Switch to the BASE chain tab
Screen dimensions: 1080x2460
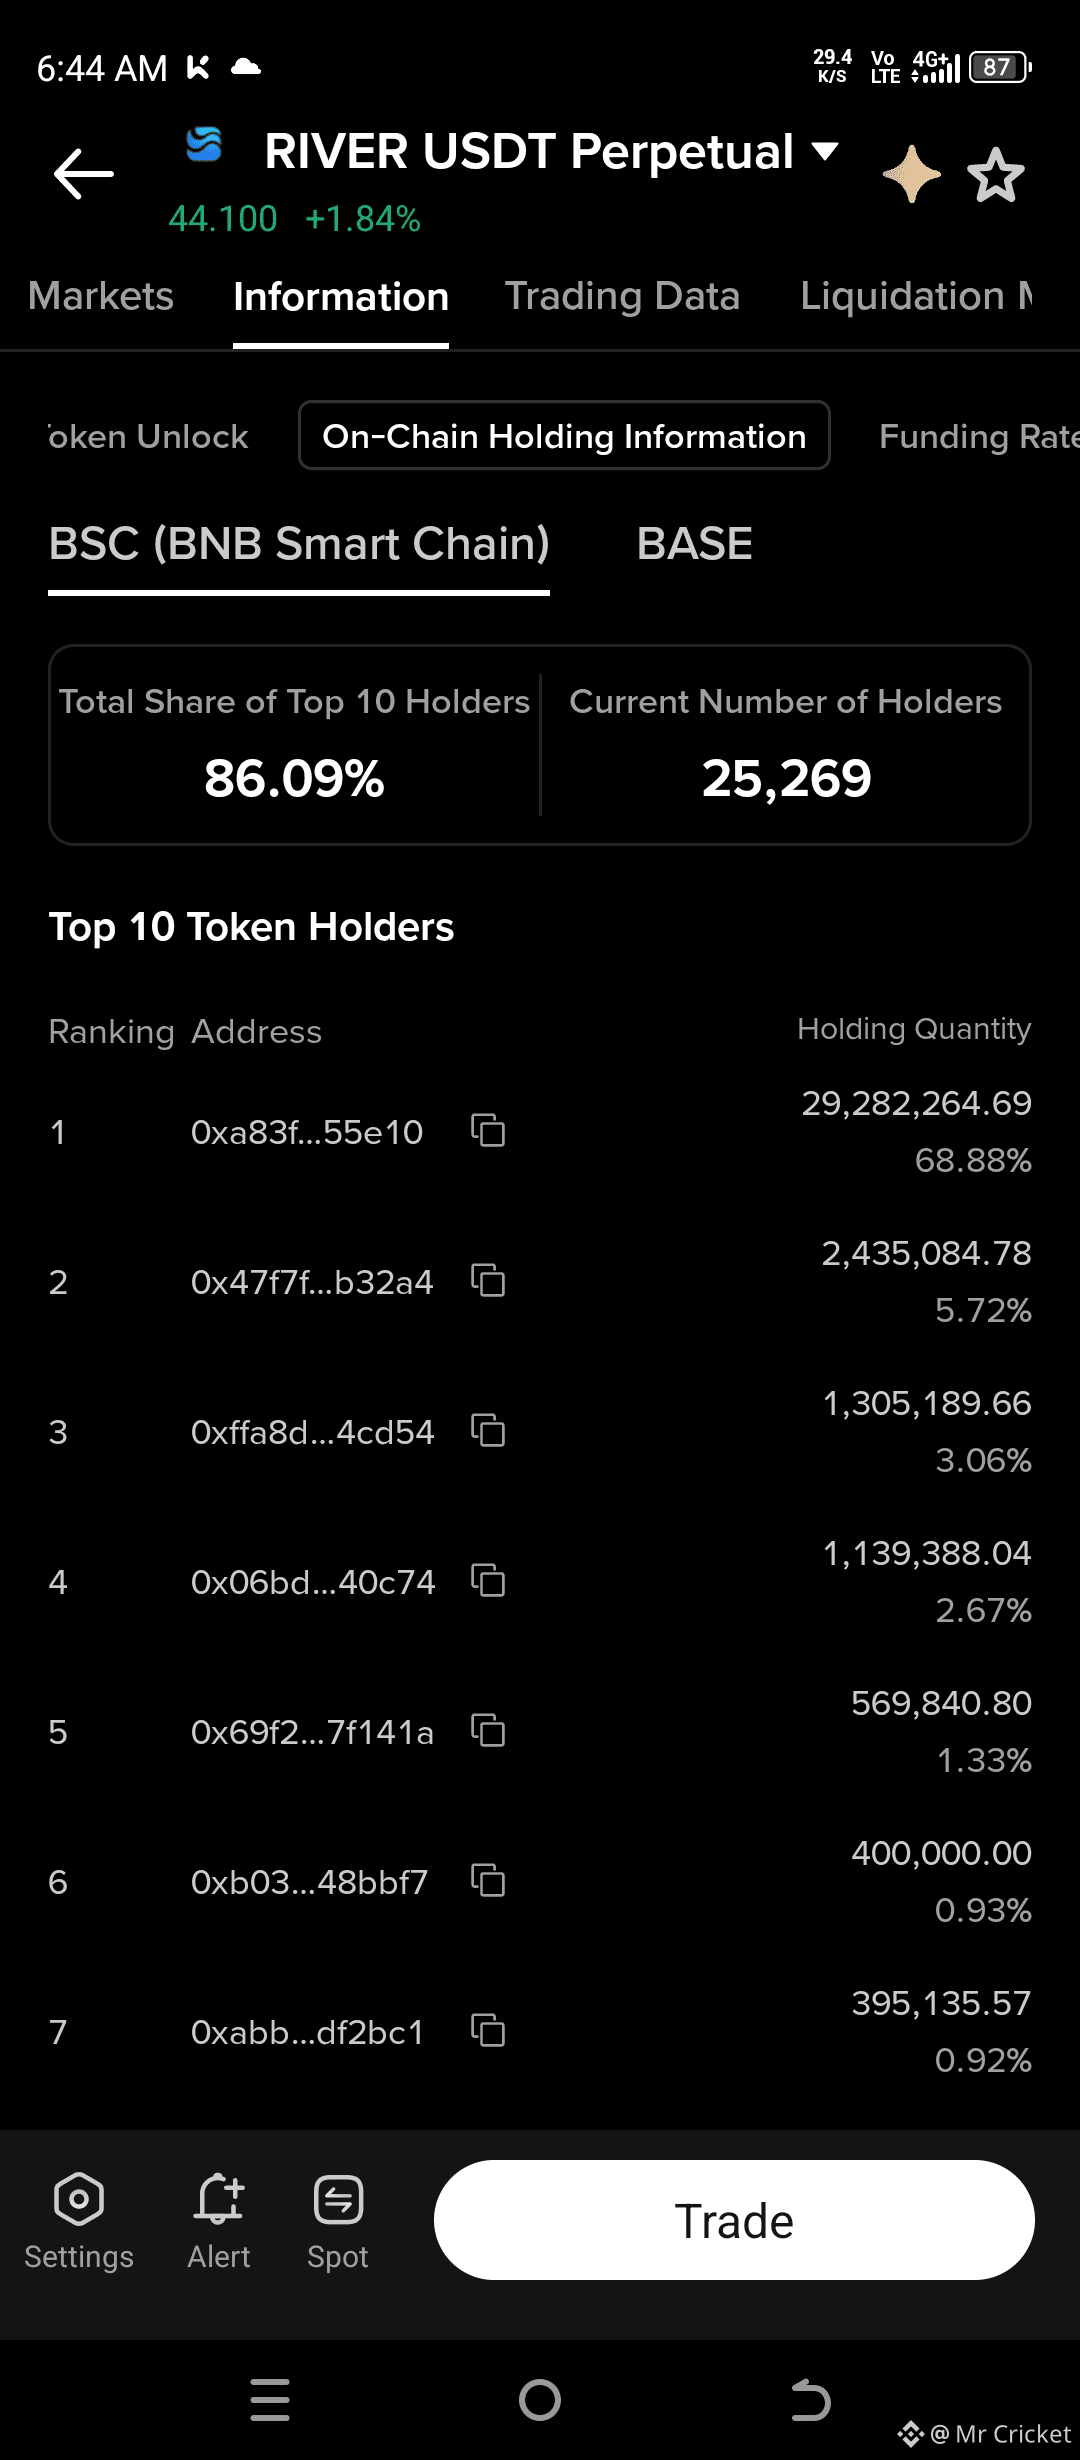click(694, 544)
